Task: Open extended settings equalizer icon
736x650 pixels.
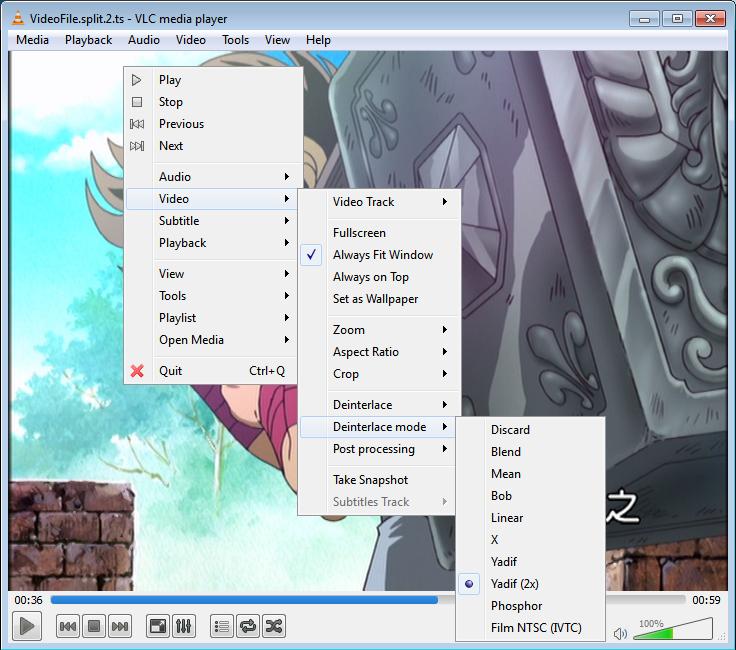Action: pyautogui.click(x=184, y=626)
